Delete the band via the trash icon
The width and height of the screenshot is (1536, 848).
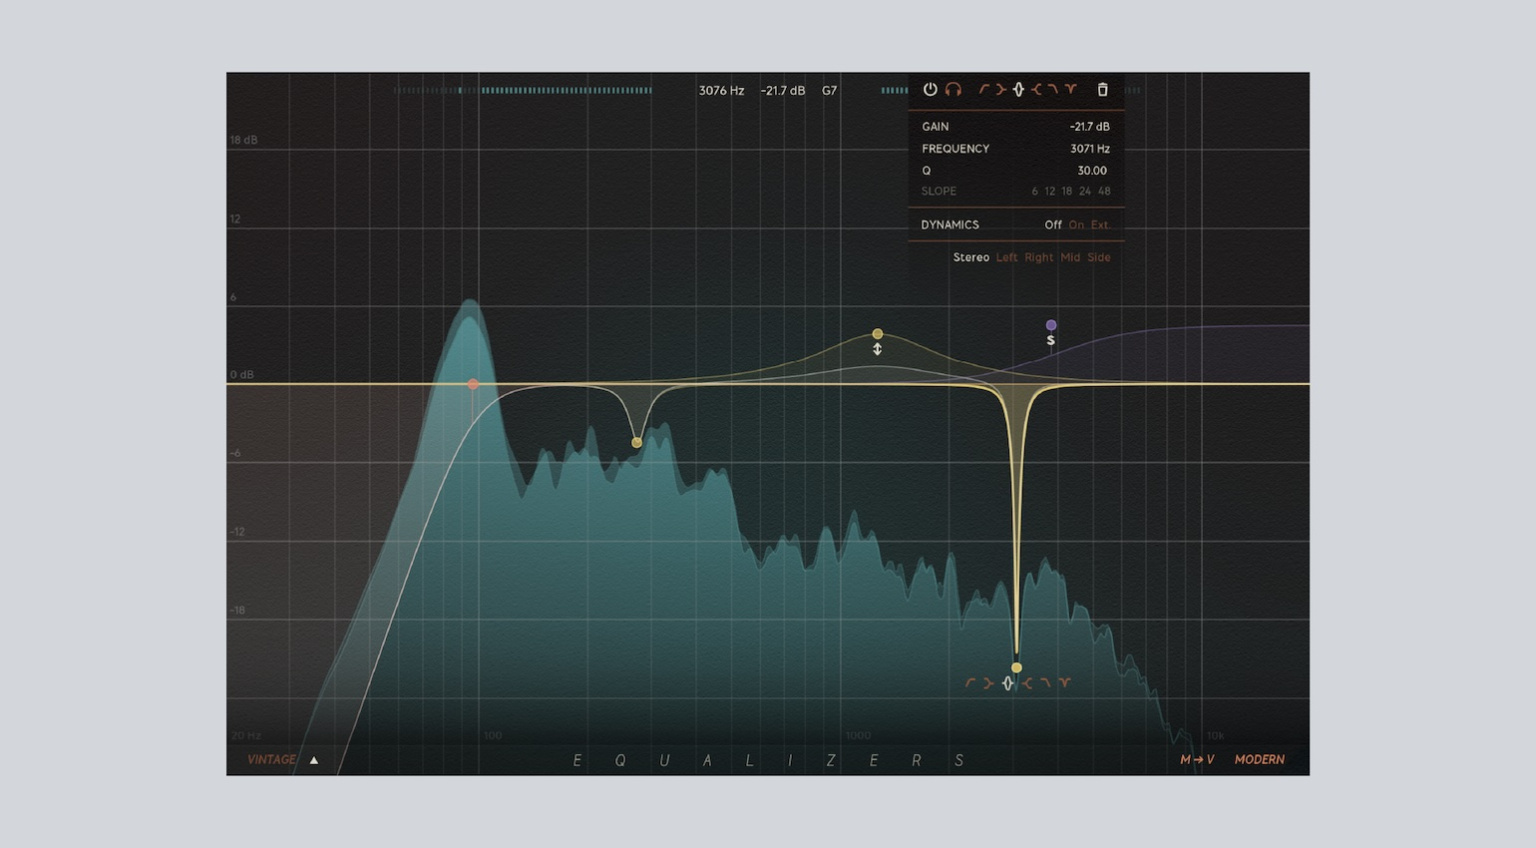coord(1103,90)
